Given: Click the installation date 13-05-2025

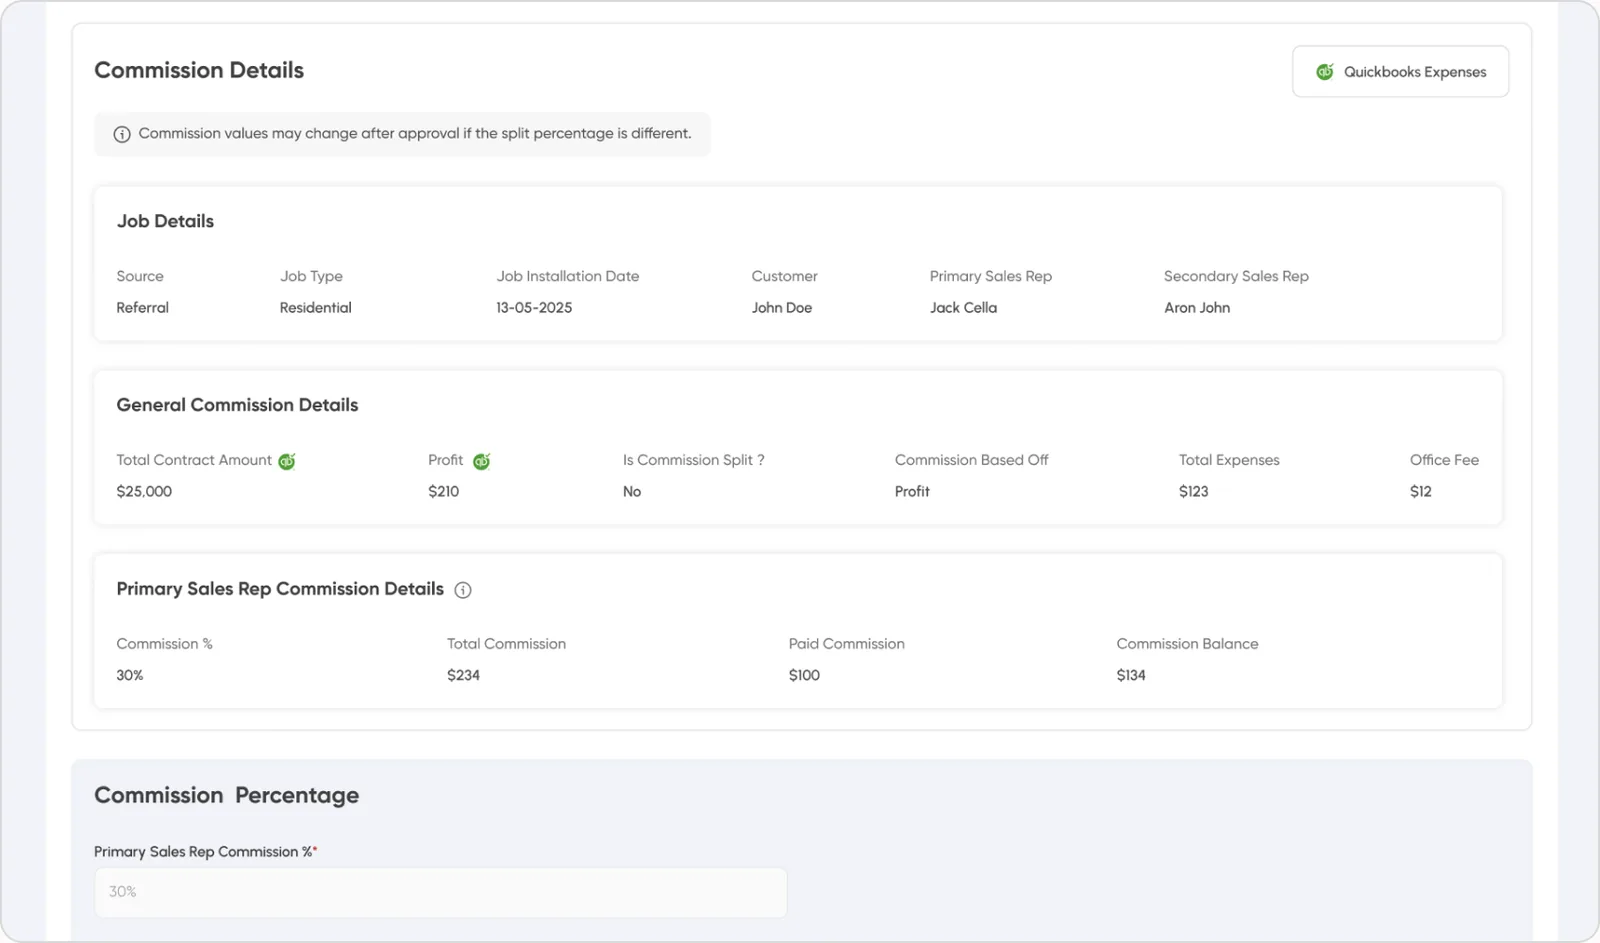Looking at the screenshot, I should tap(534, 308).
